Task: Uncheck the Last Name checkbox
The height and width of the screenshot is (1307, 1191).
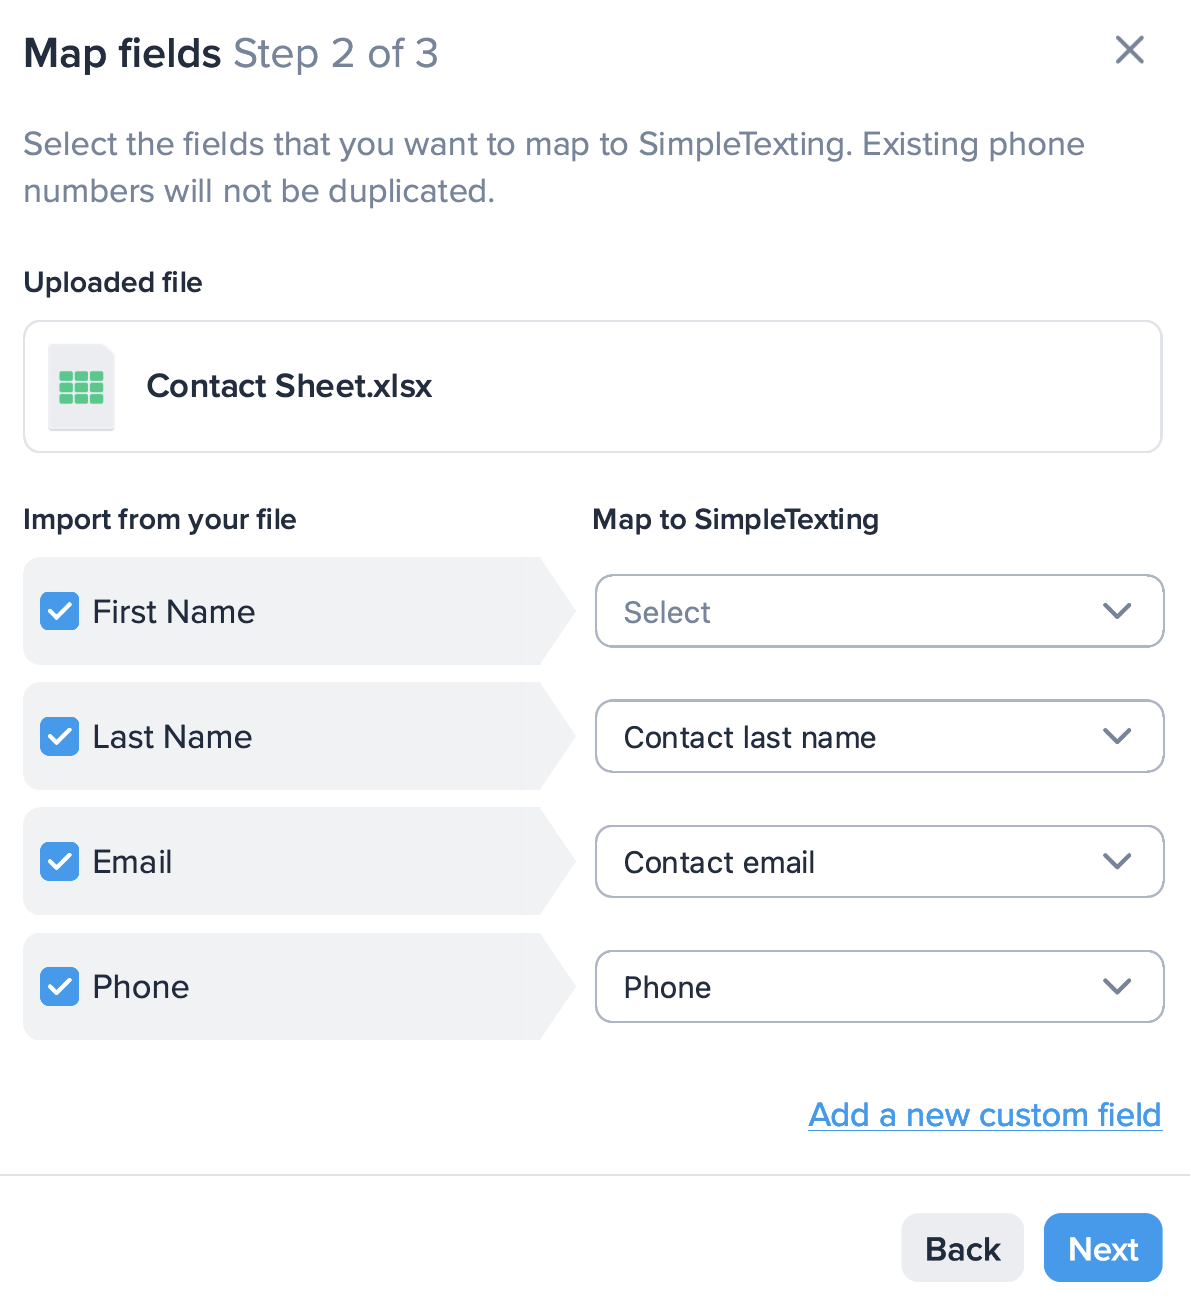Action: 59,736
